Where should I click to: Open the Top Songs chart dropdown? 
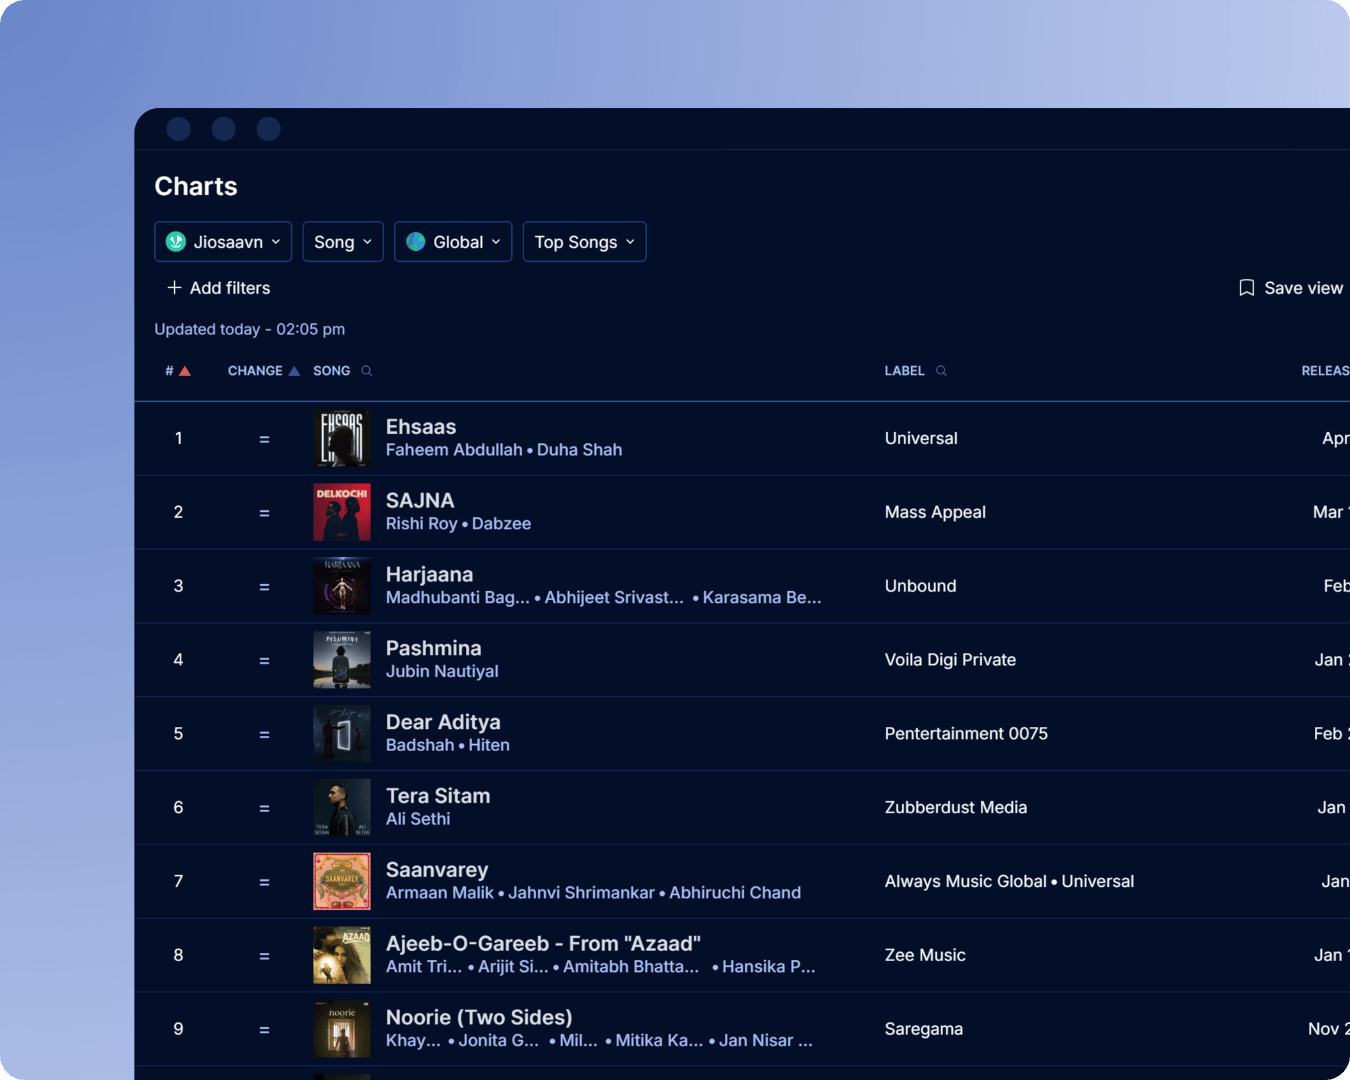pos(584,241)
